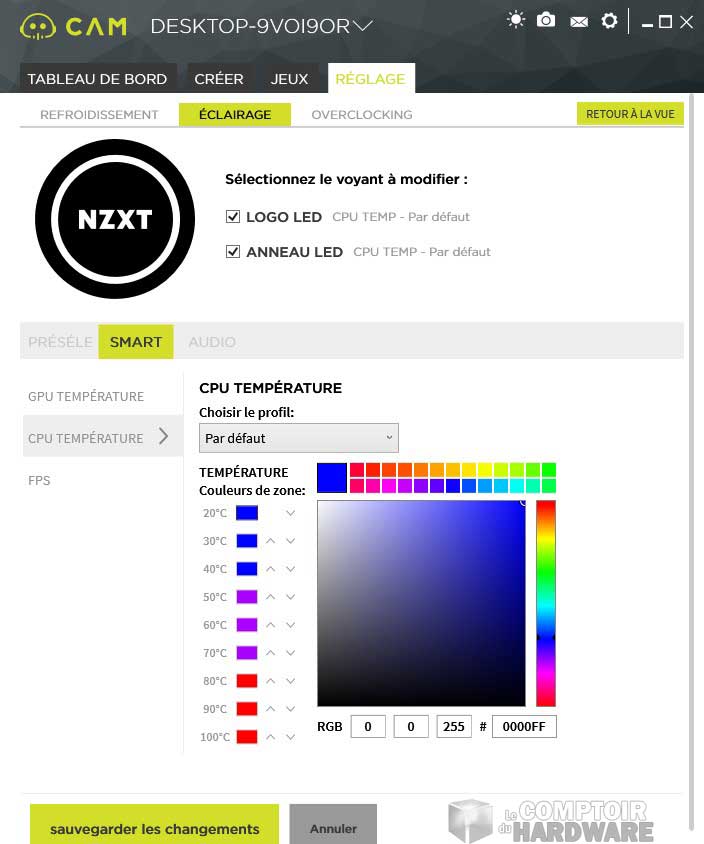This screenshot has width=704, height=844.
Task: Click the hex color code input field
Action: coord(524,726)
